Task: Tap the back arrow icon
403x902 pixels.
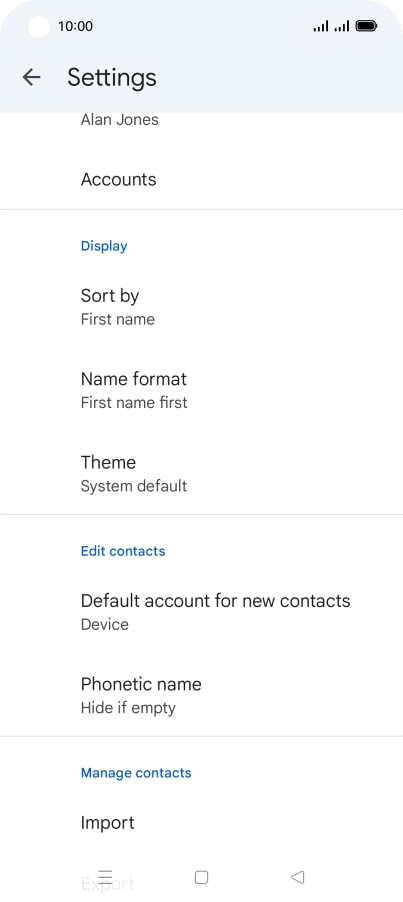Action: coord(31,77)
